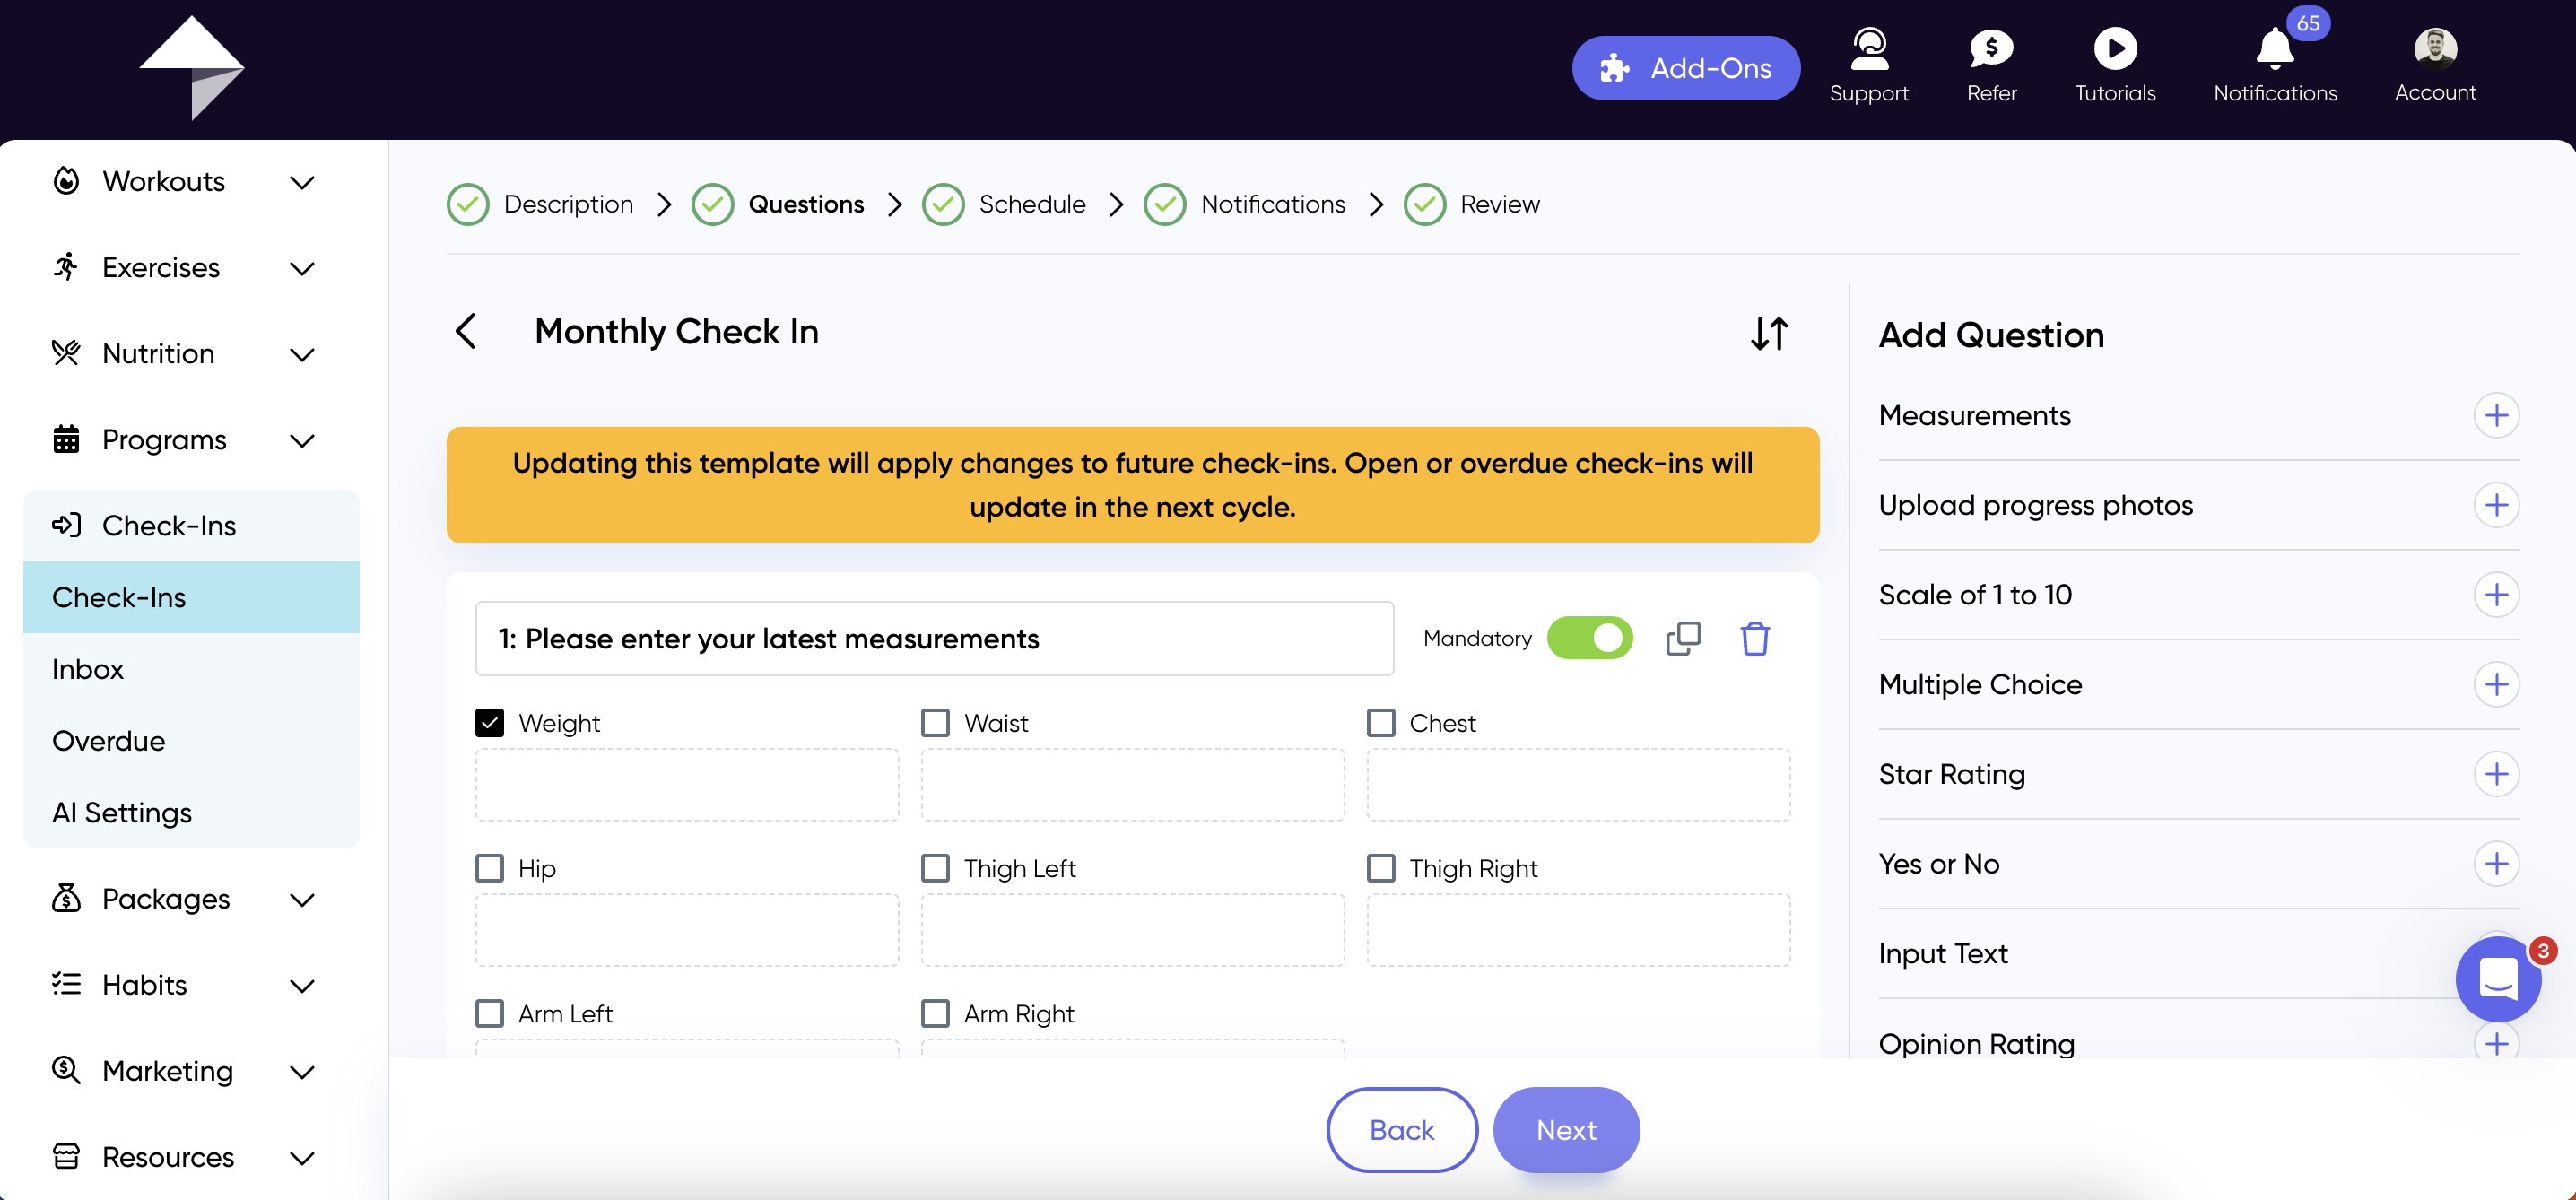Open the Overdue submenu item
This screenshot has width=2576, height=1200.
tap(191, 741)
